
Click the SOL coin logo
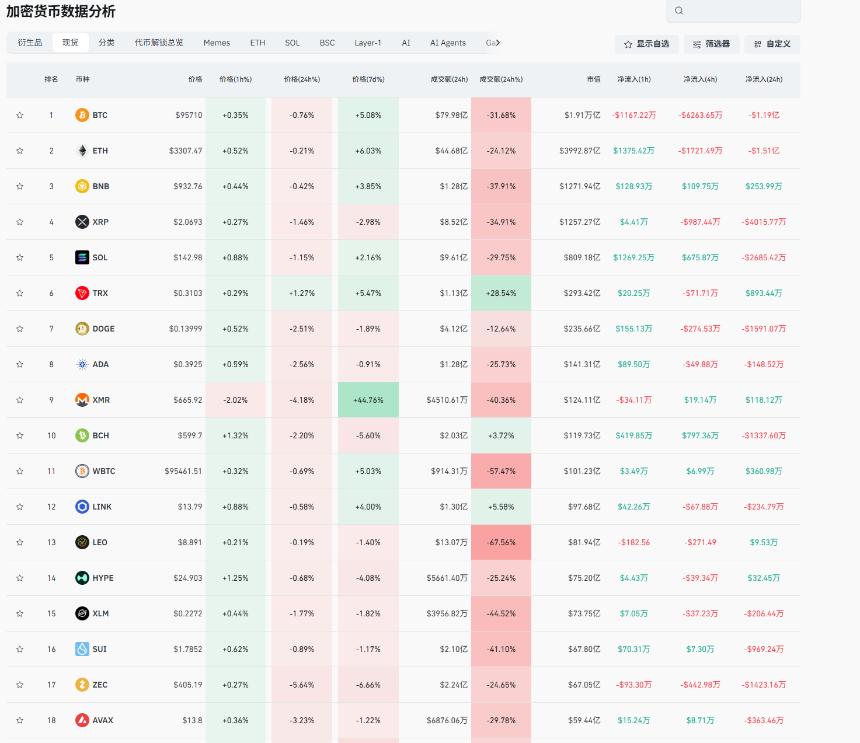point(82,257)
